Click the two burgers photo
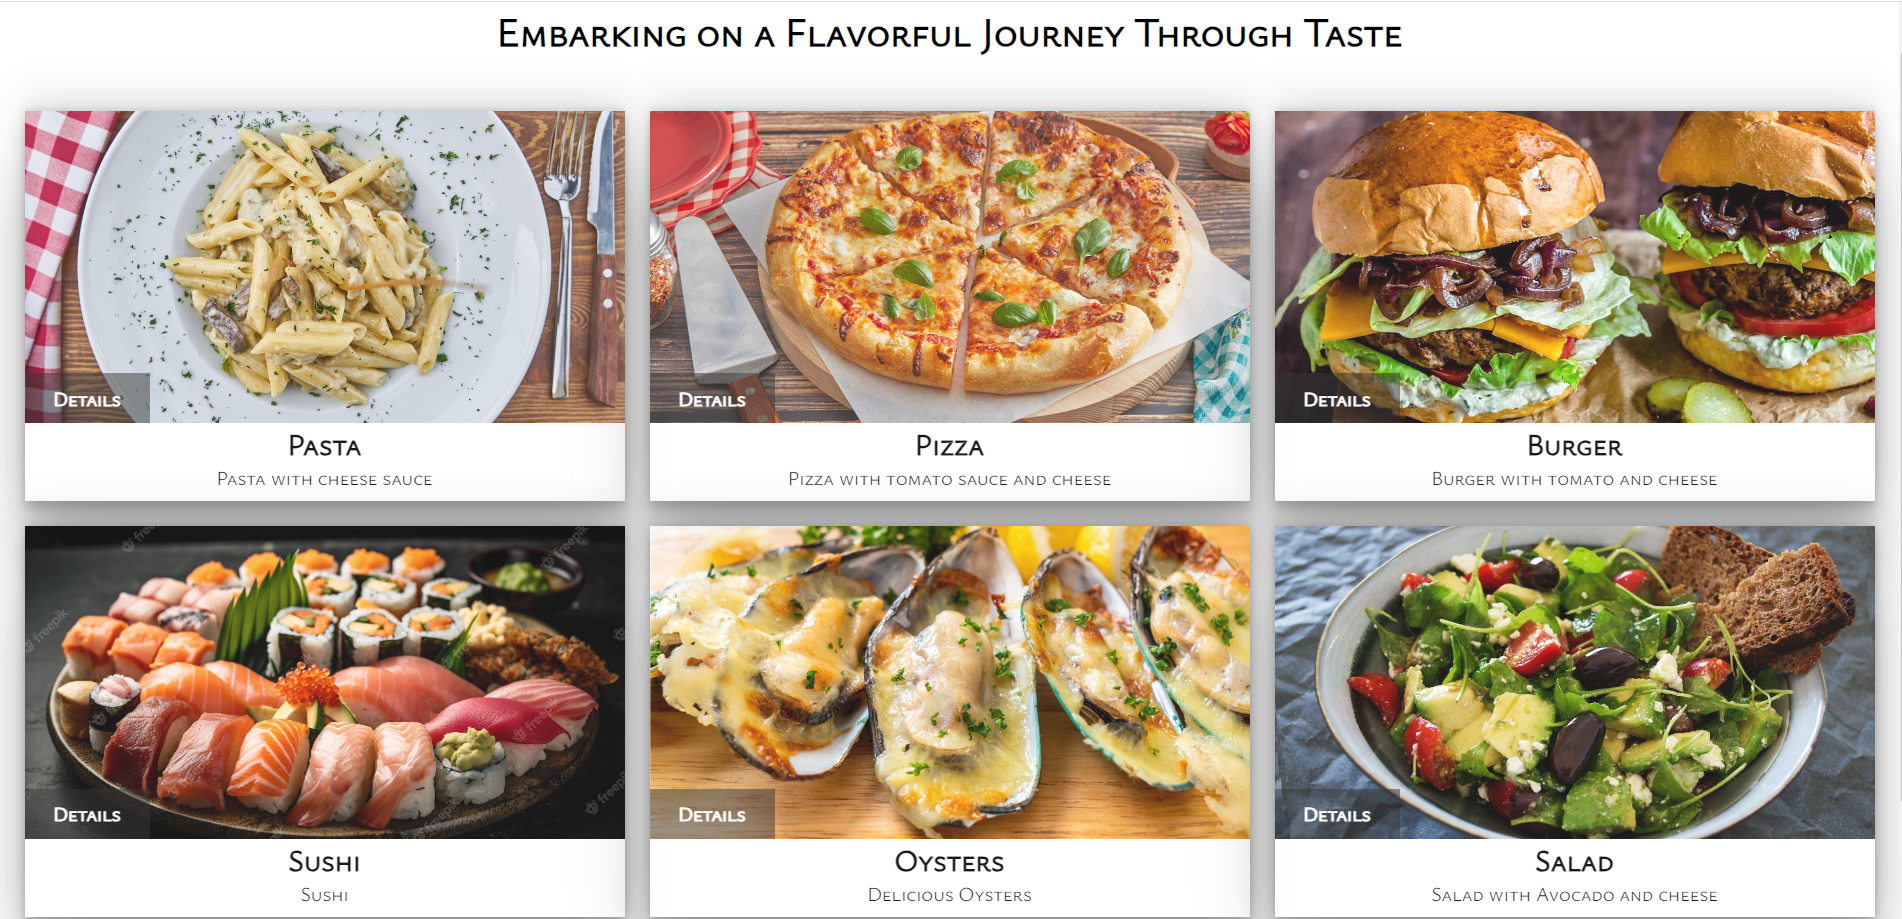This screenshot has height=919, width=1902. click(x=1575, y=250)
